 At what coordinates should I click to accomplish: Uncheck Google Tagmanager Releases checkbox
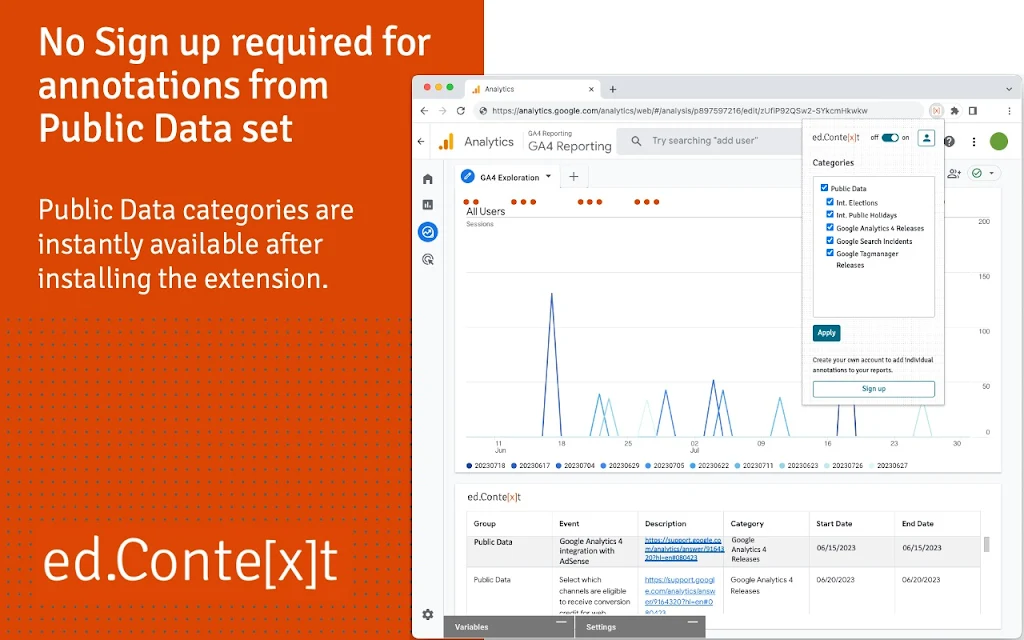click(x=830, y=253)
